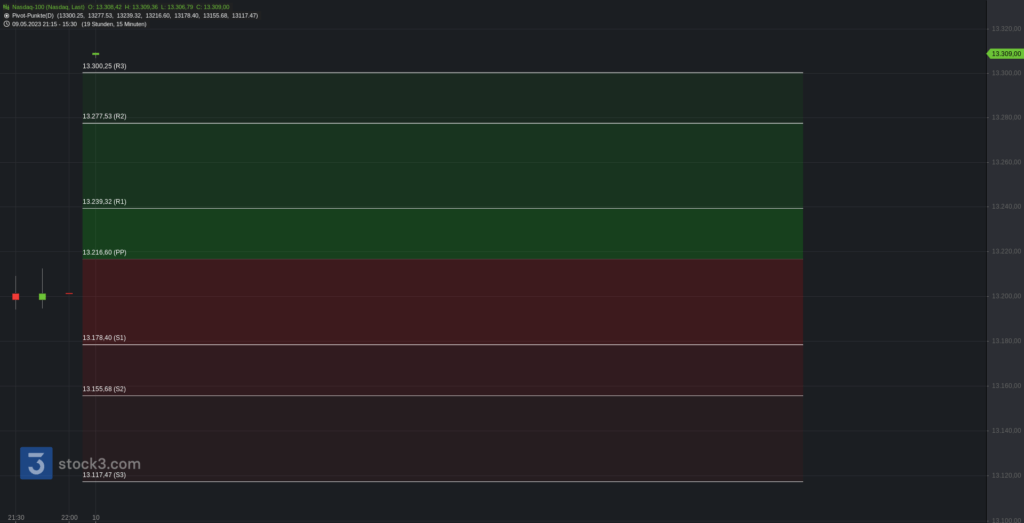The image size is (1024, 523).
Task: Select the green candlestick body
Action: 42,296
